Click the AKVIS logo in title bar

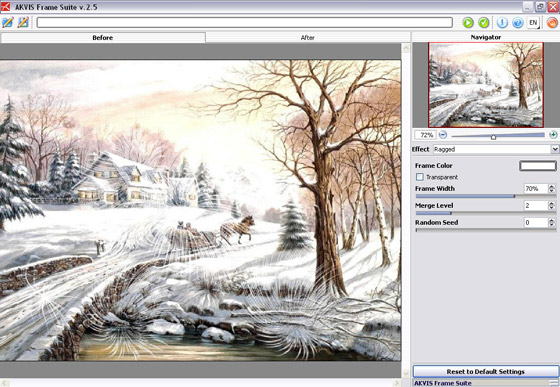(5, 6)
